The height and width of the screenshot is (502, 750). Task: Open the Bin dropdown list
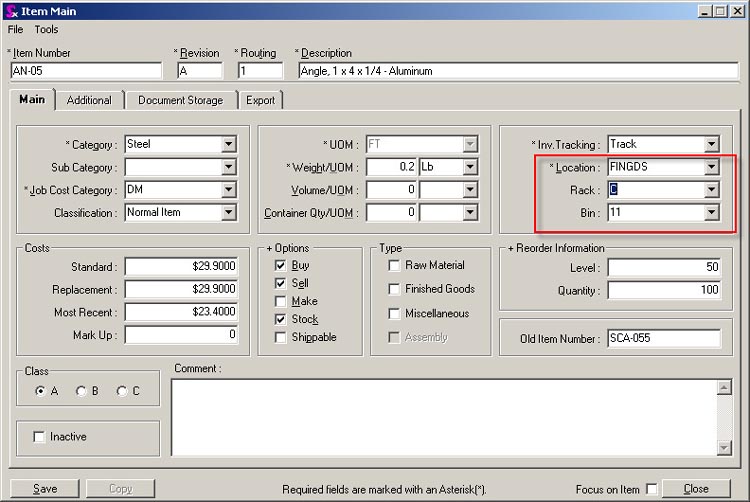click(711, 213)
